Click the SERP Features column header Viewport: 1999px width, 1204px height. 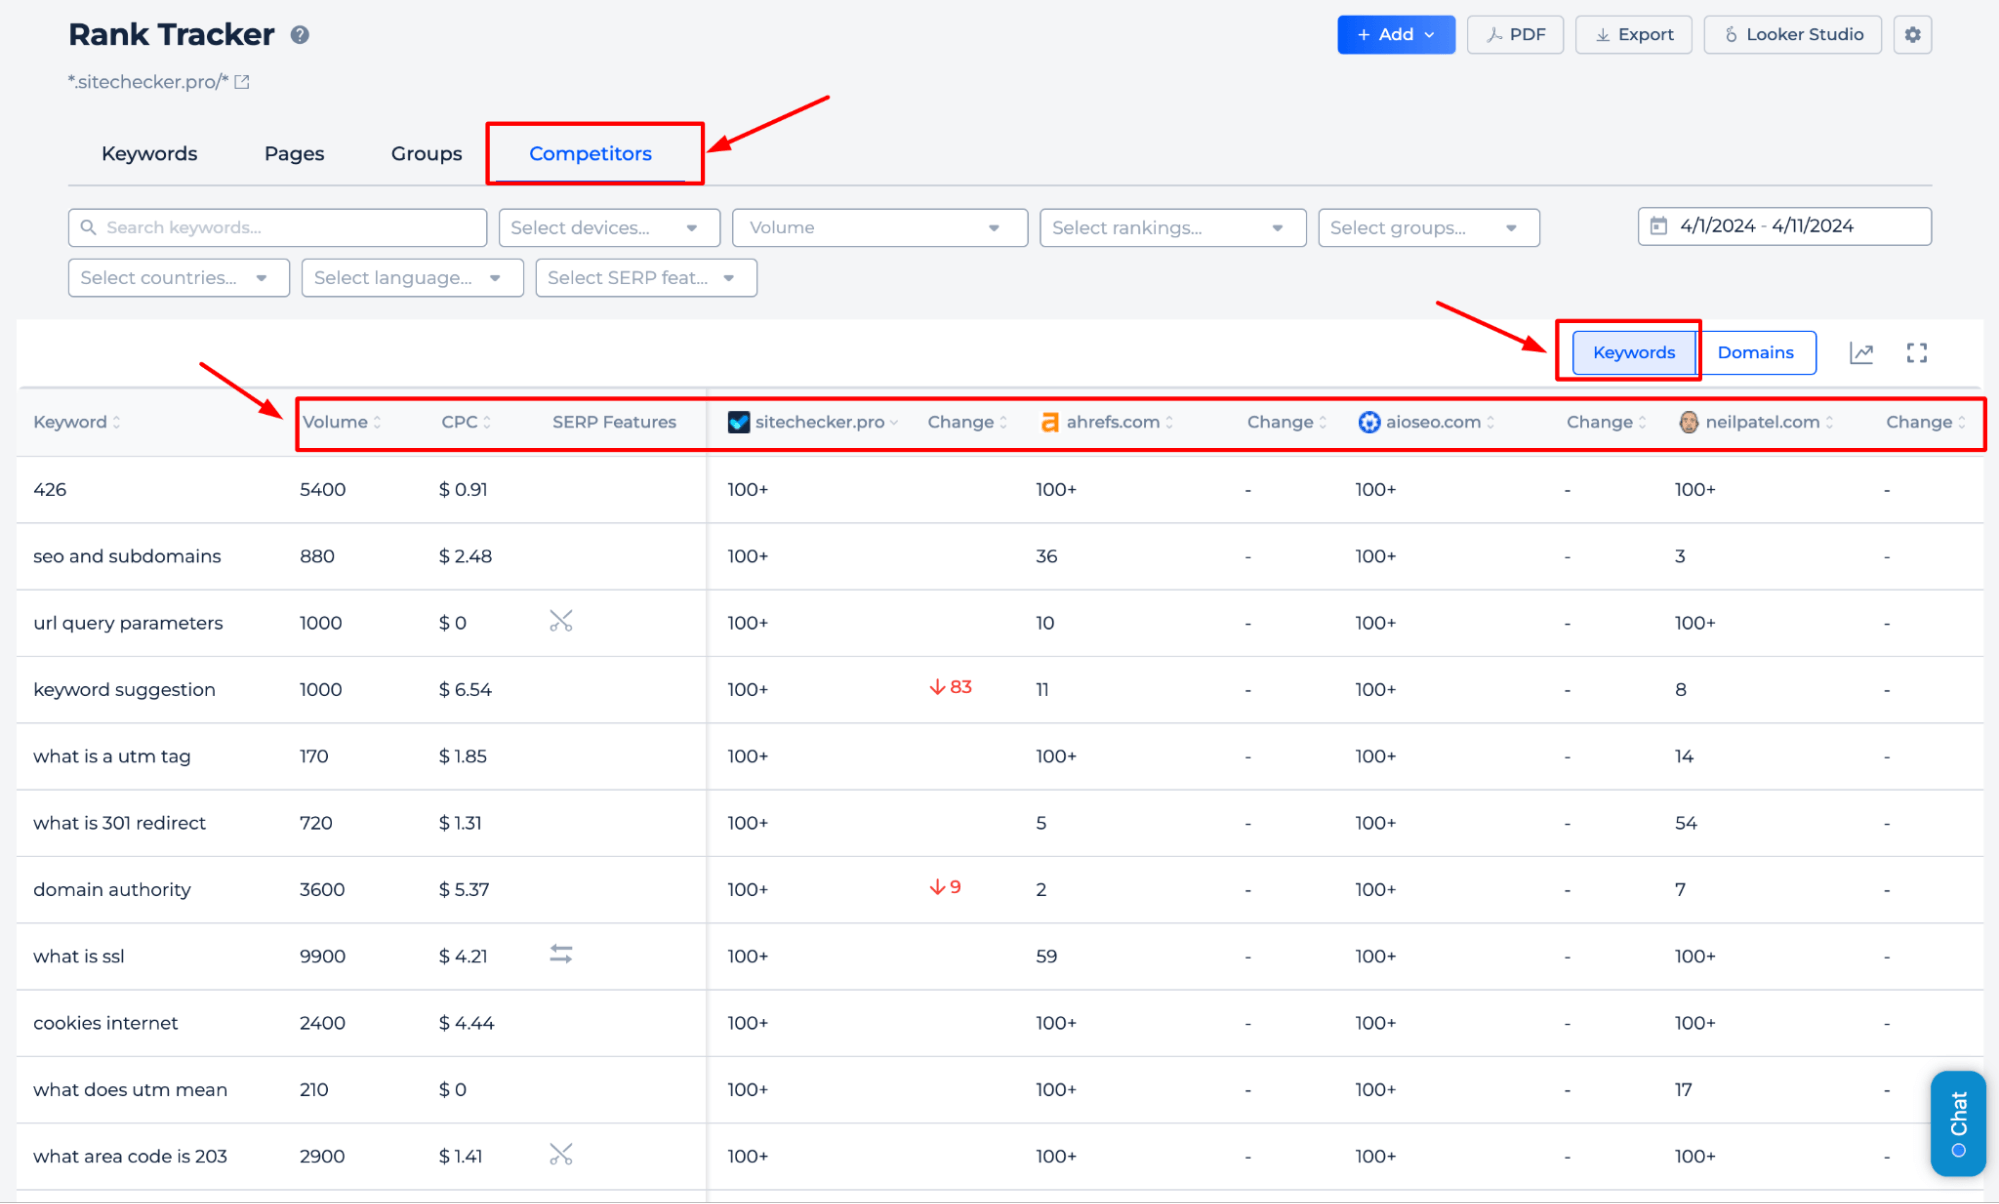[x=614, y=422]
